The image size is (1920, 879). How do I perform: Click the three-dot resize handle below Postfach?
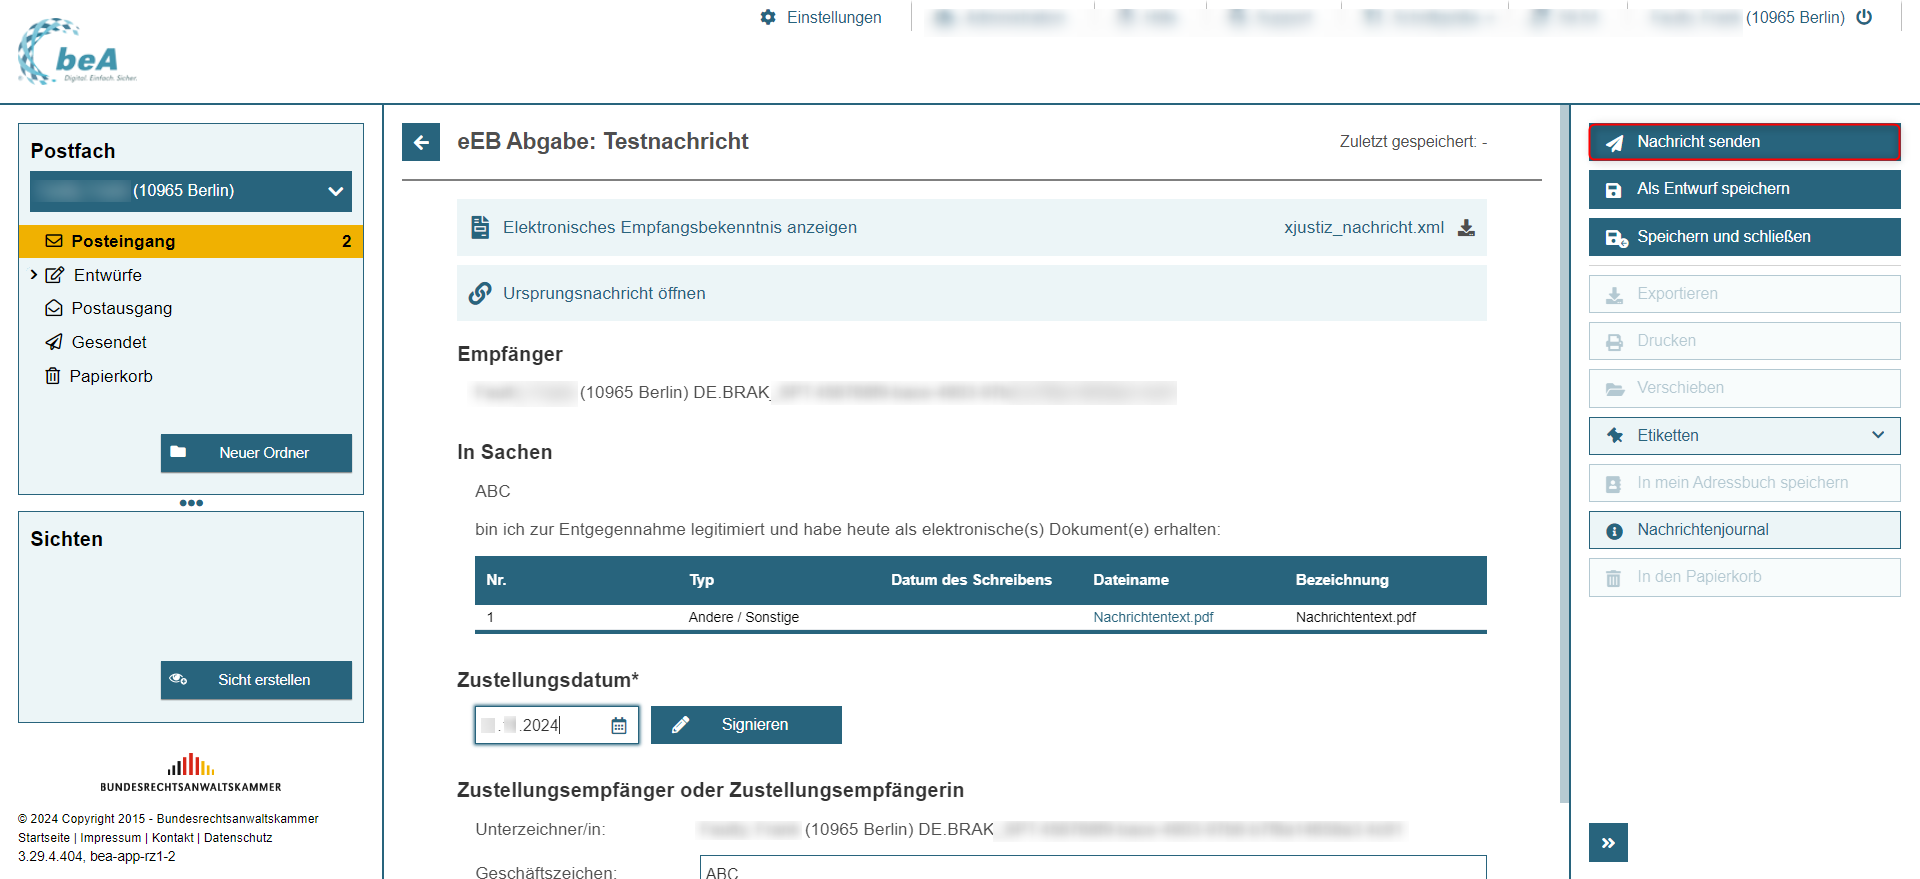[191, 503]
